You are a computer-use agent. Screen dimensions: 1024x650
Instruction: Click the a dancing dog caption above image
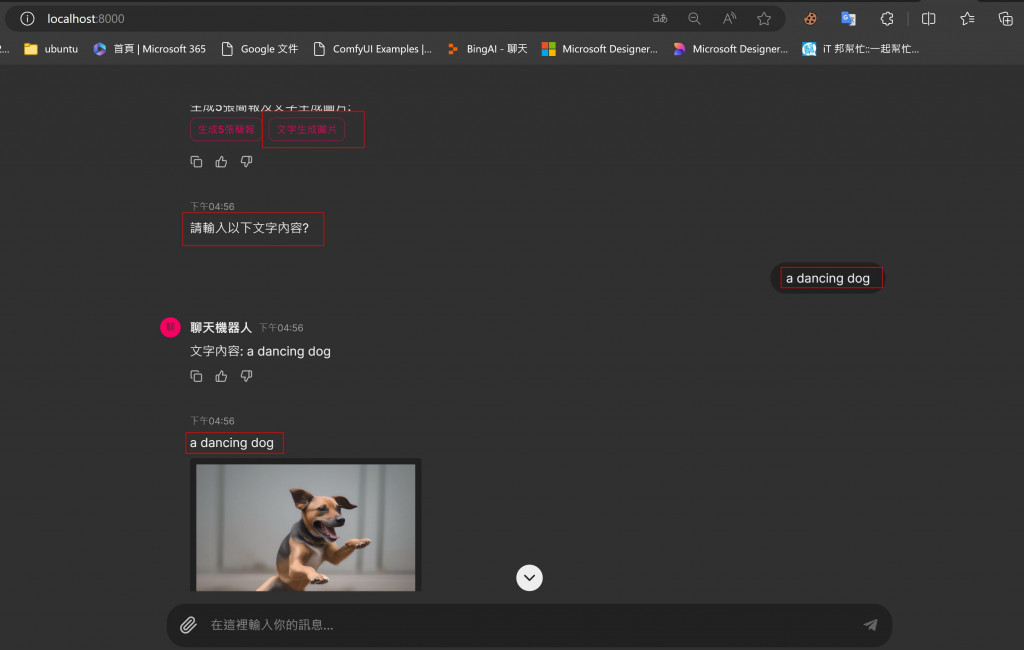click(x=232, y=443)
